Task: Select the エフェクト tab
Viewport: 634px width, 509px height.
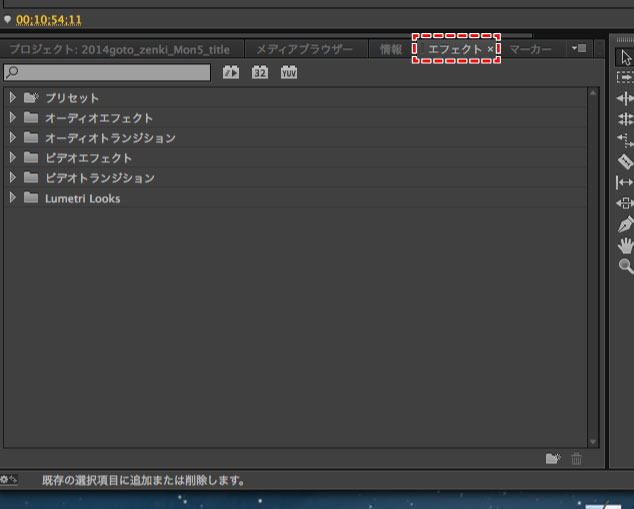Action: 454,49
